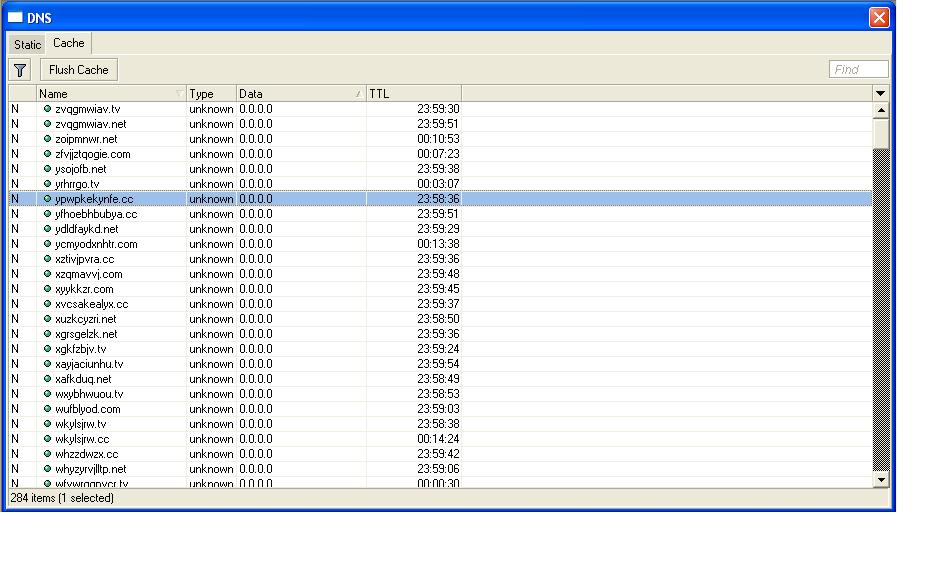Click the green icon beside yrhrrgo.tv
Screen dimensions: 941x572
(x=47, y=184)
